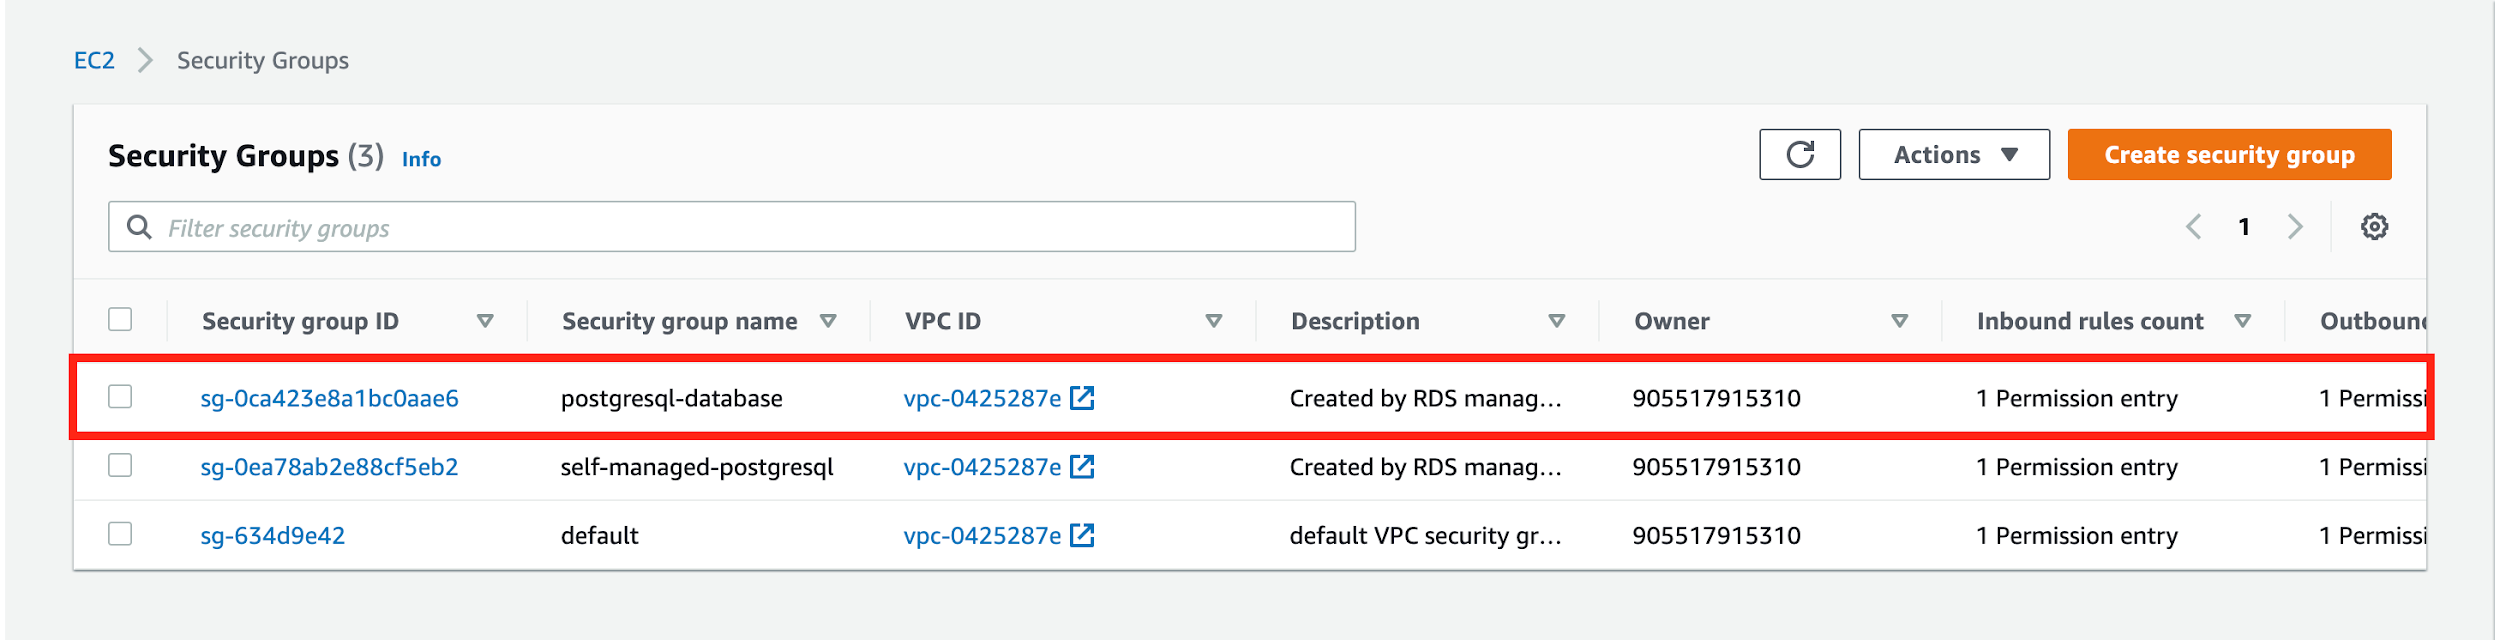Check the default security group checkbox
Screen dimensions: 2500x640
tap(120, 533)
